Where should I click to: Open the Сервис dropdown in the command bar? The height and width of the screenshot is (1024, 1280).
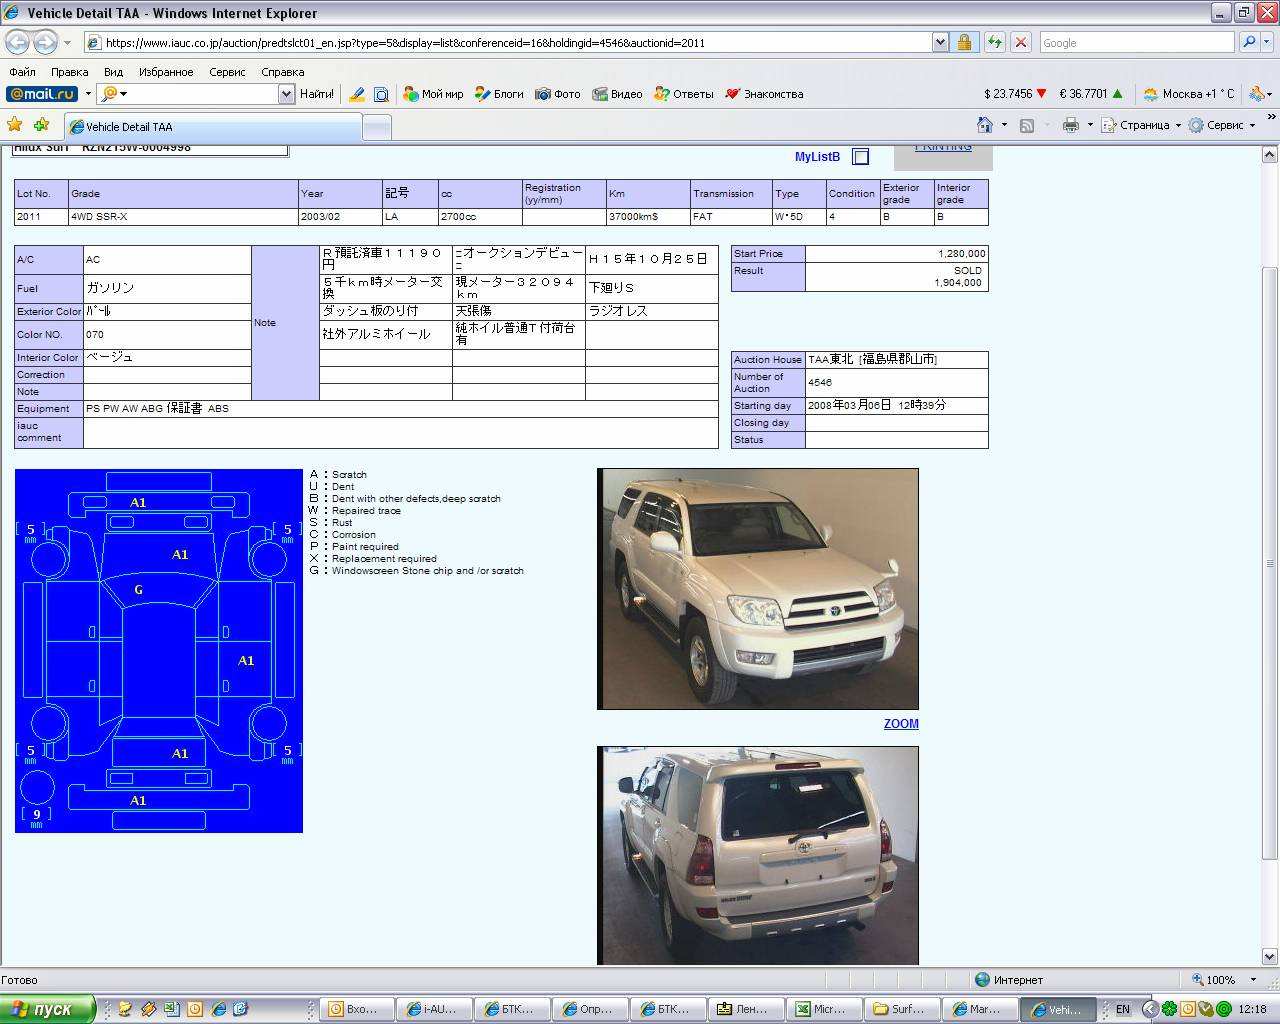point(1221,125)
